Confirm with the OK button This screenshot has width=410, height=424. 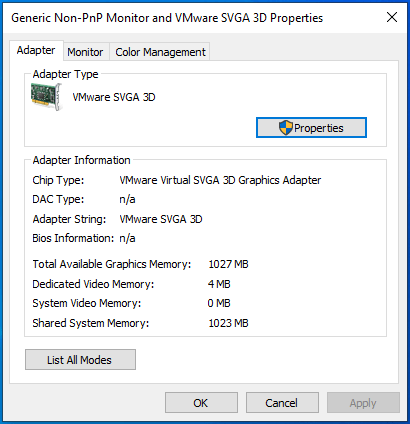(x=201, y=403)
